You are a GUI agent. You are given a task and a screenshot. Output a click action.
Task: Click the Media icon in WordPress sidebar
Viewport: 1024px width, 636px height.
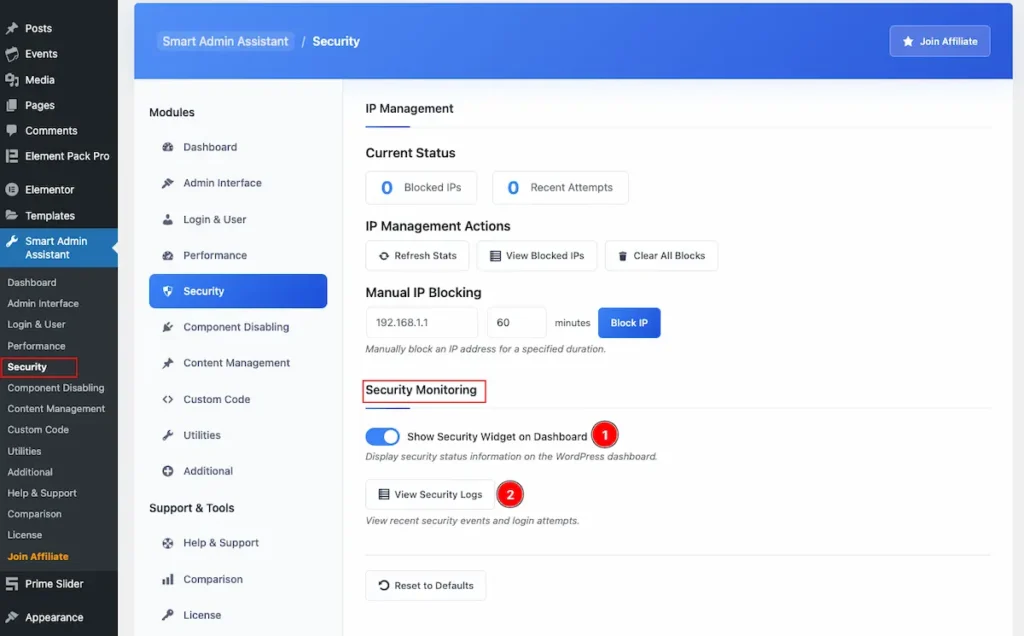pyautogui.click(x=12, y=80)
